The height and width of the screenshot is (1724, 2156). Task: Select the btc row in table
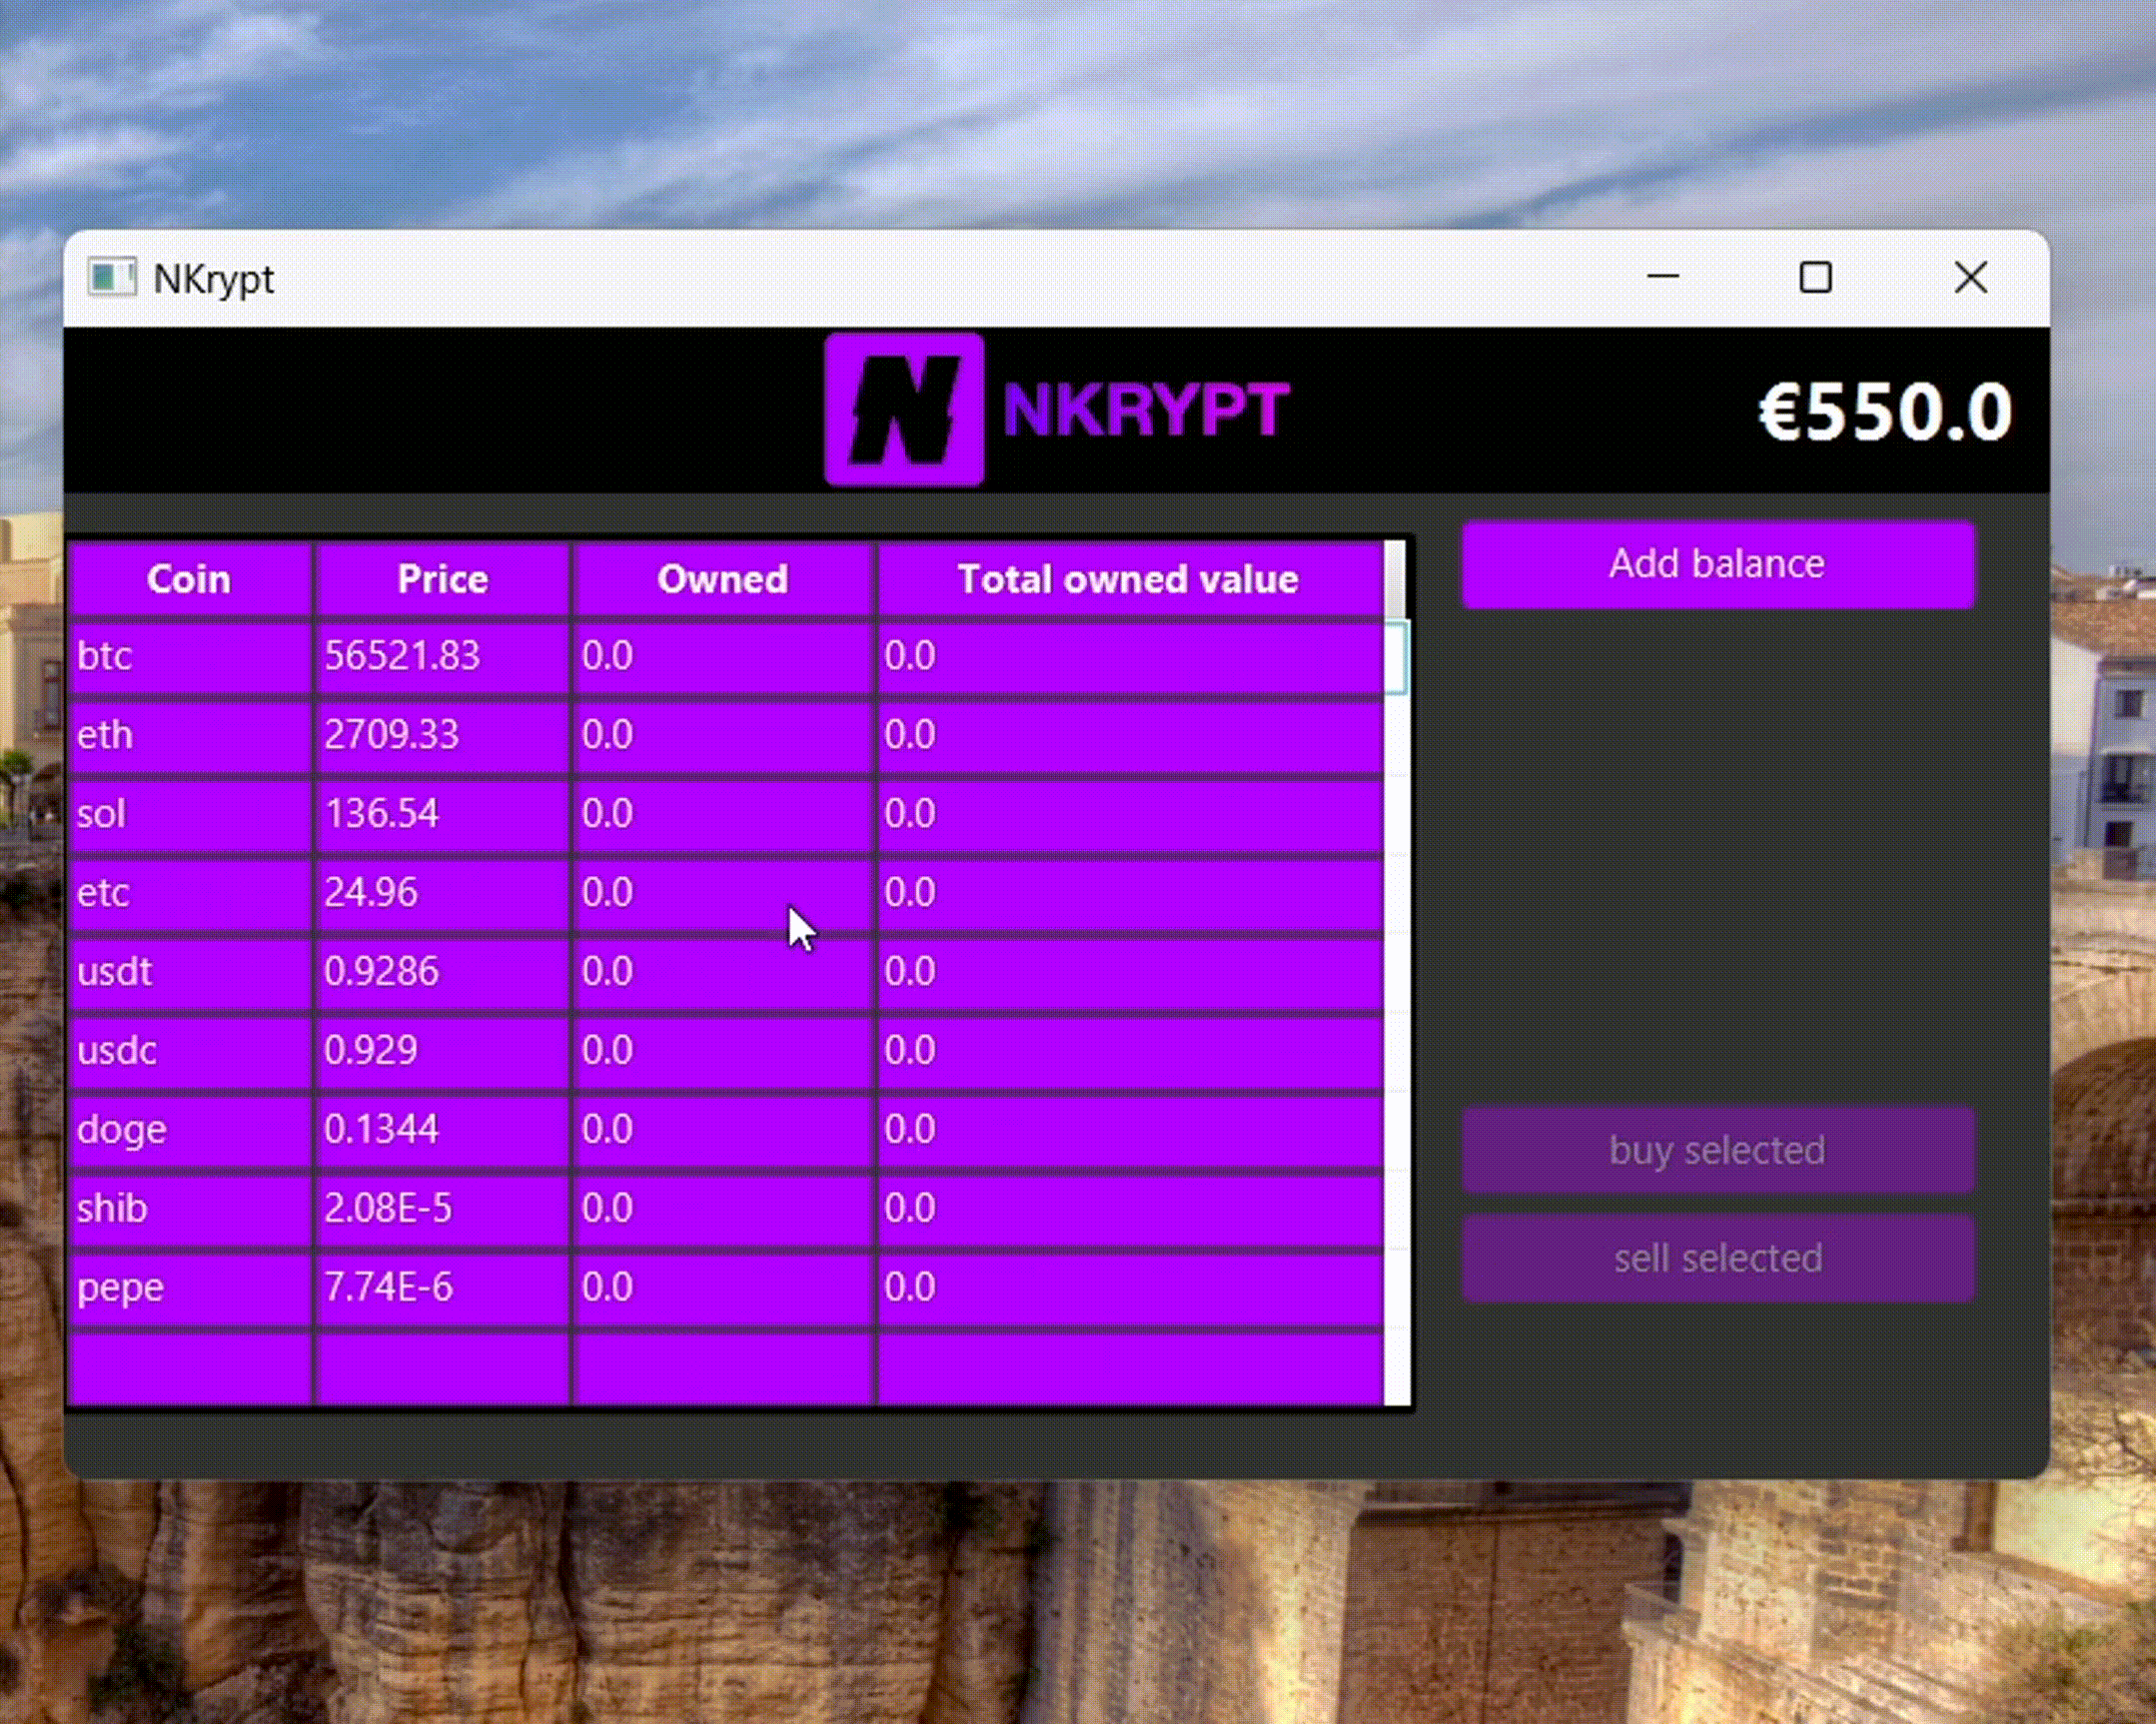189,656
